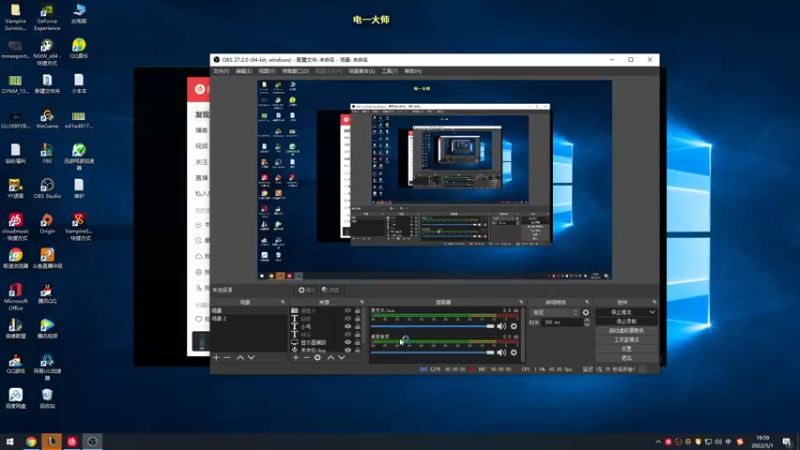Open source properties with the sources gear icon
Screen dimensions: 800x450
click(317, 358)
